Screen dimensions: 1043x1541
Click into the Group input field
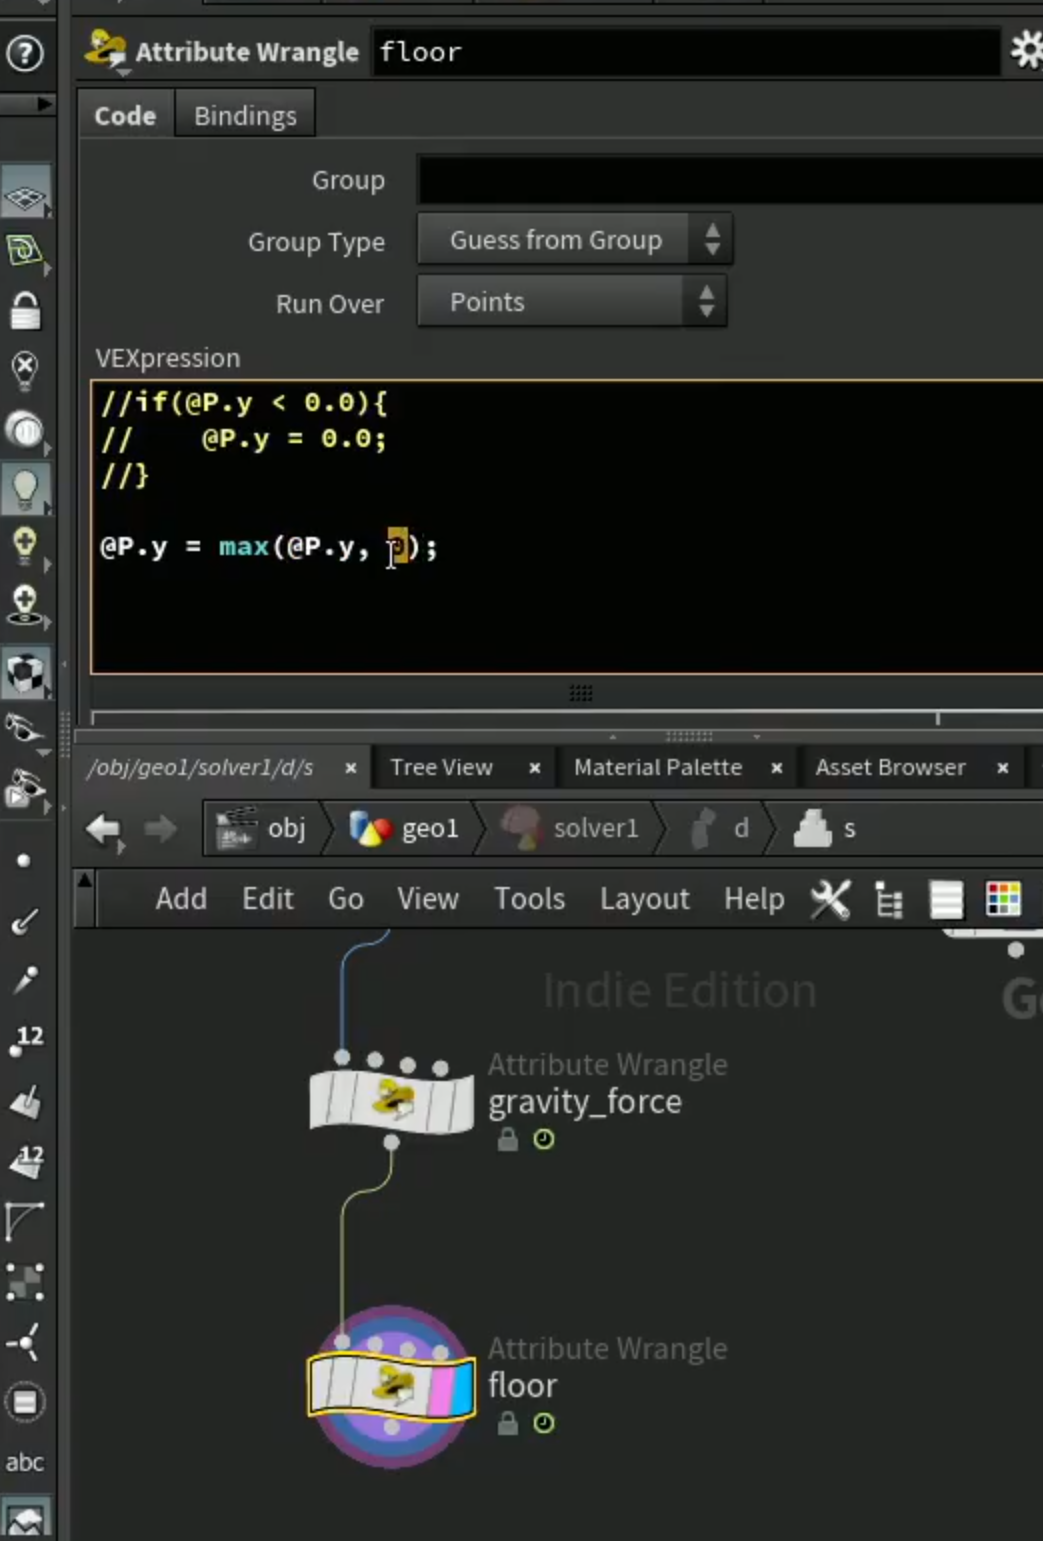pos(730,180)
